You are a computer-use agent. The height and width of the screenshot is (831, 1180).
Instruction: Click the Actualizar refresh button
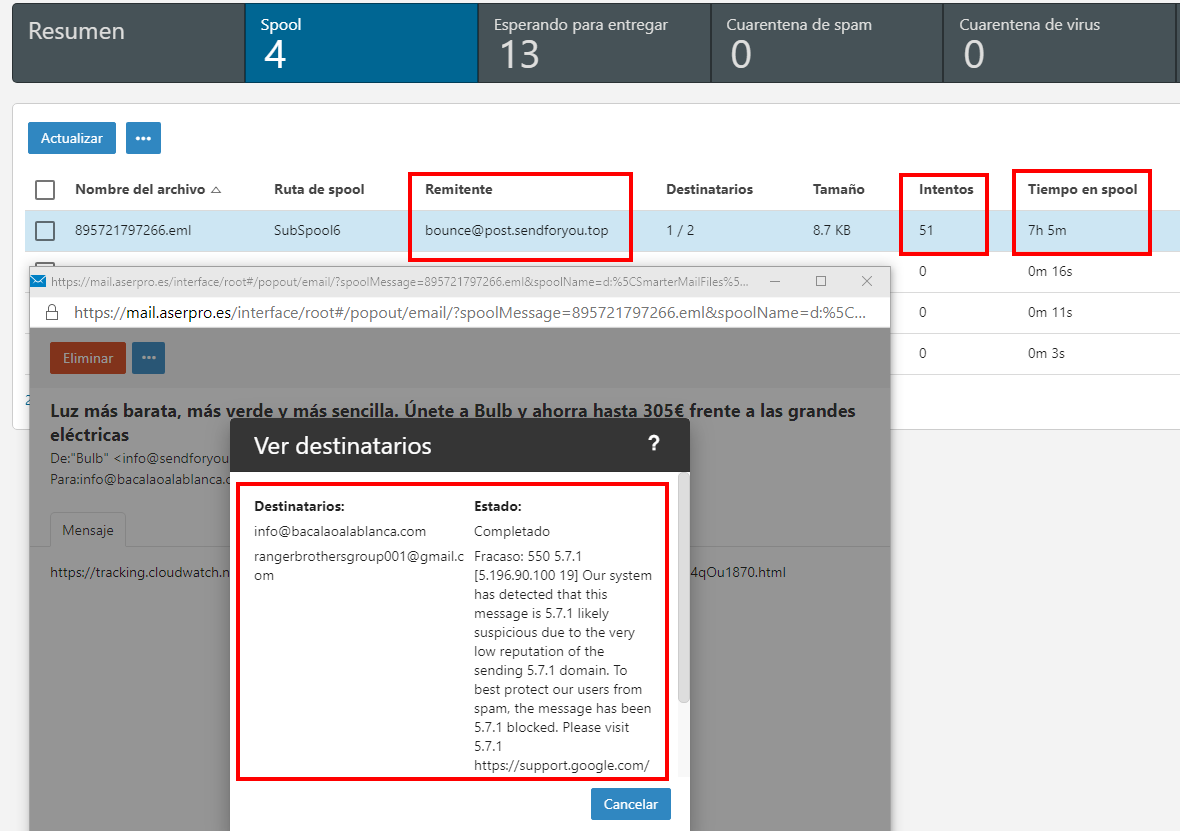click(71, 138)
